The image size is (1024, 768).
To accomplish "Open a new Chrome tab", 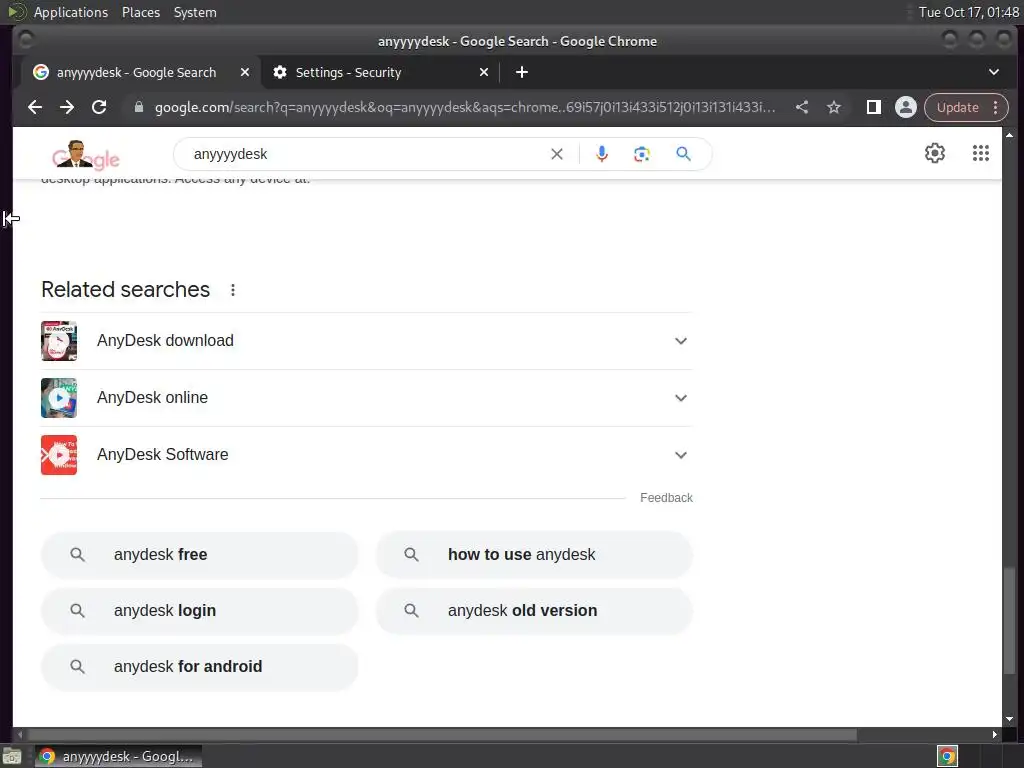I will pos(522,72).
